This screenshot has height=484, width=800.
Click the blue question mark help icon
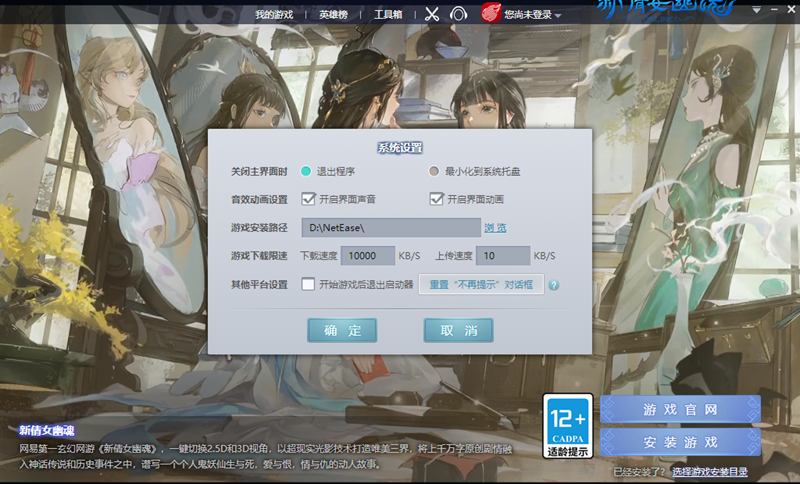(554, 285)
